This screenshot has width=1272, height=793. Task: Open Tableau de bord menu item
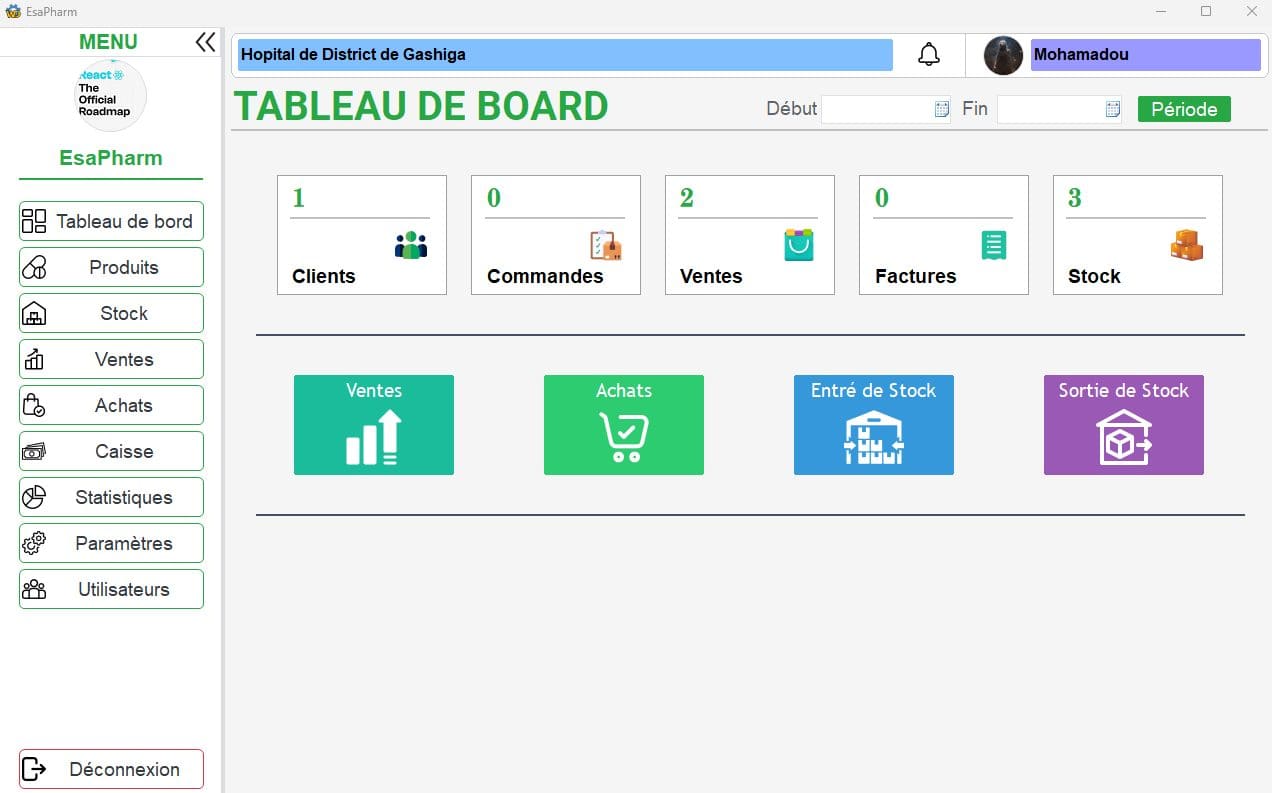[x=111, y=221]
